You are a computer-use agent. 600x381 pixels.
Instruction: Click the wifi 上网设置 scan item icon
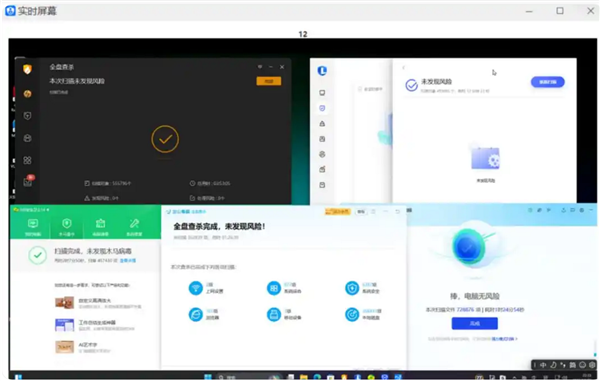196,288
